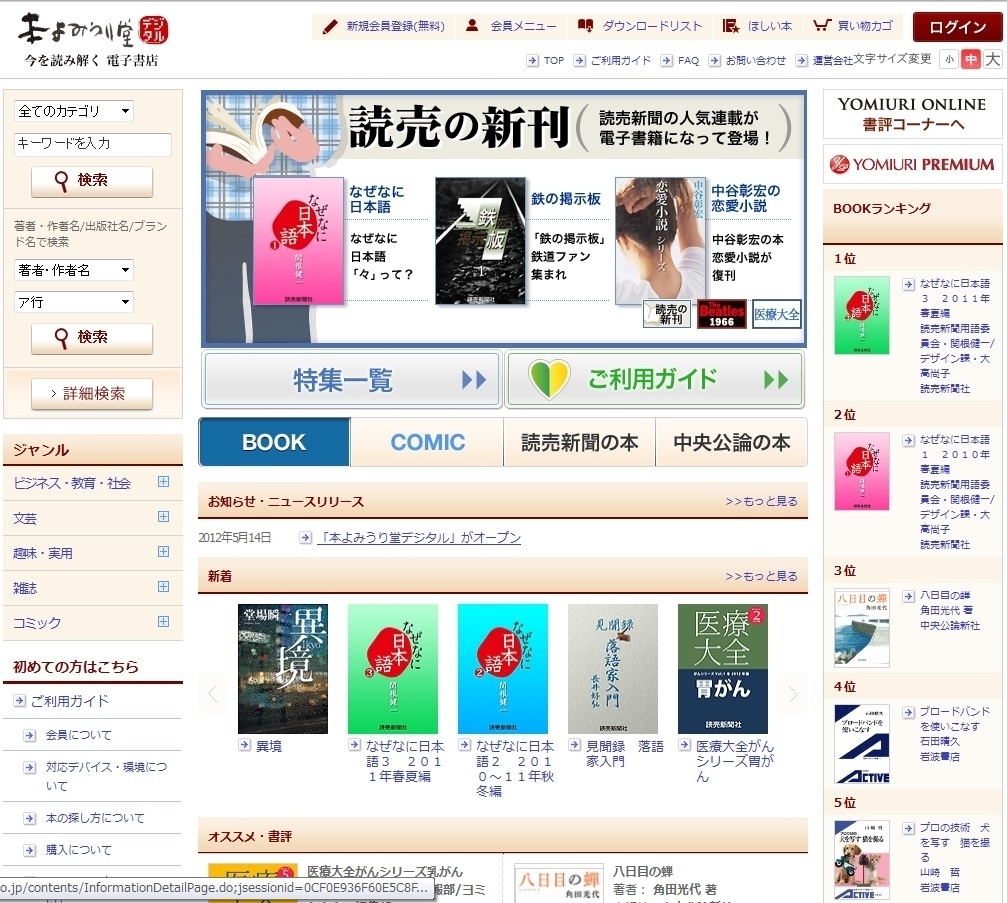Click the キーワードを入力 search field
1007x903 pixels.
pyautogui.click(x=92, y=144)
